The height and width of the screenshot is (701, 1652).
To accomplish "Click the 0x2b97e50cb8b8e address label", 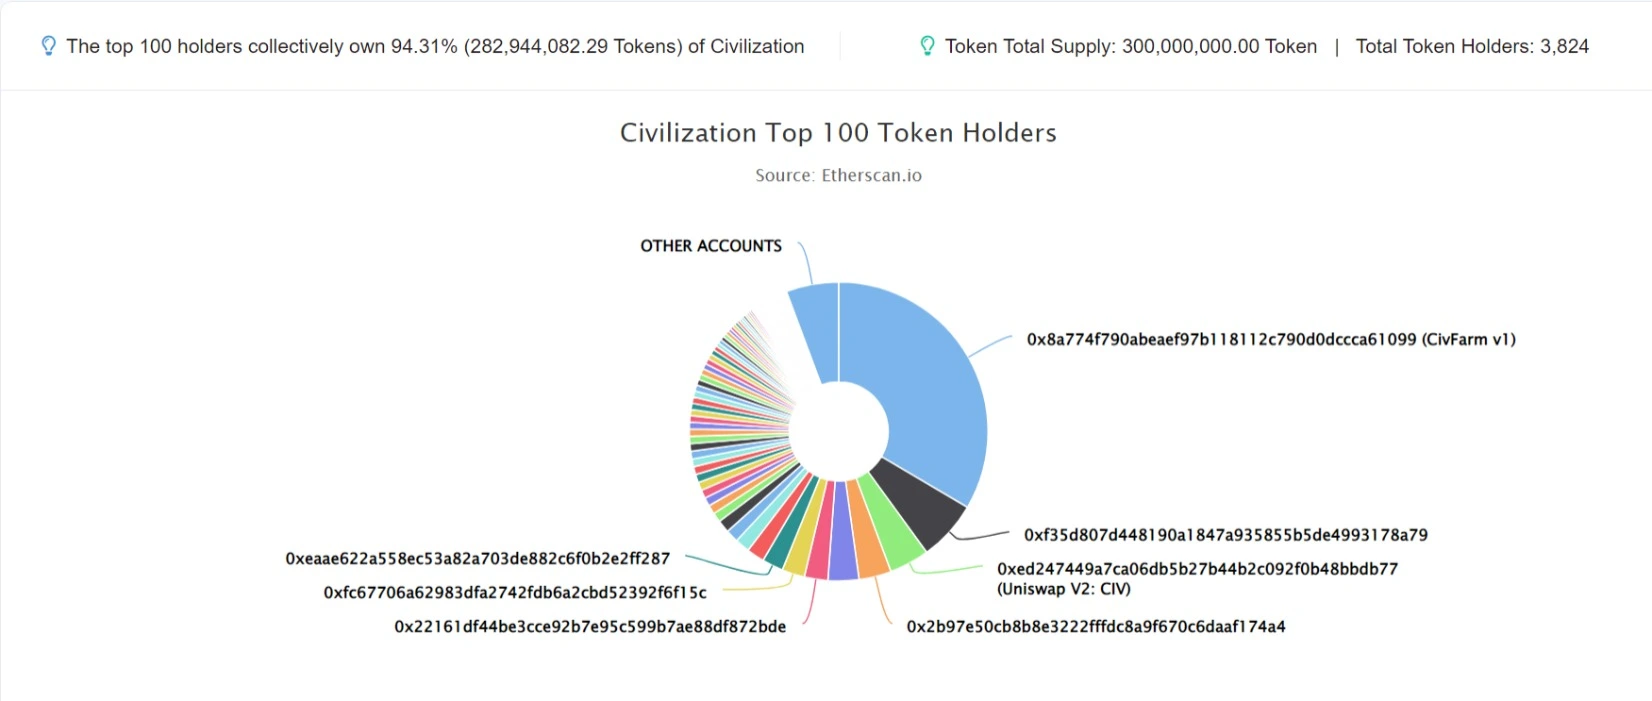I will click(1095, 627).
